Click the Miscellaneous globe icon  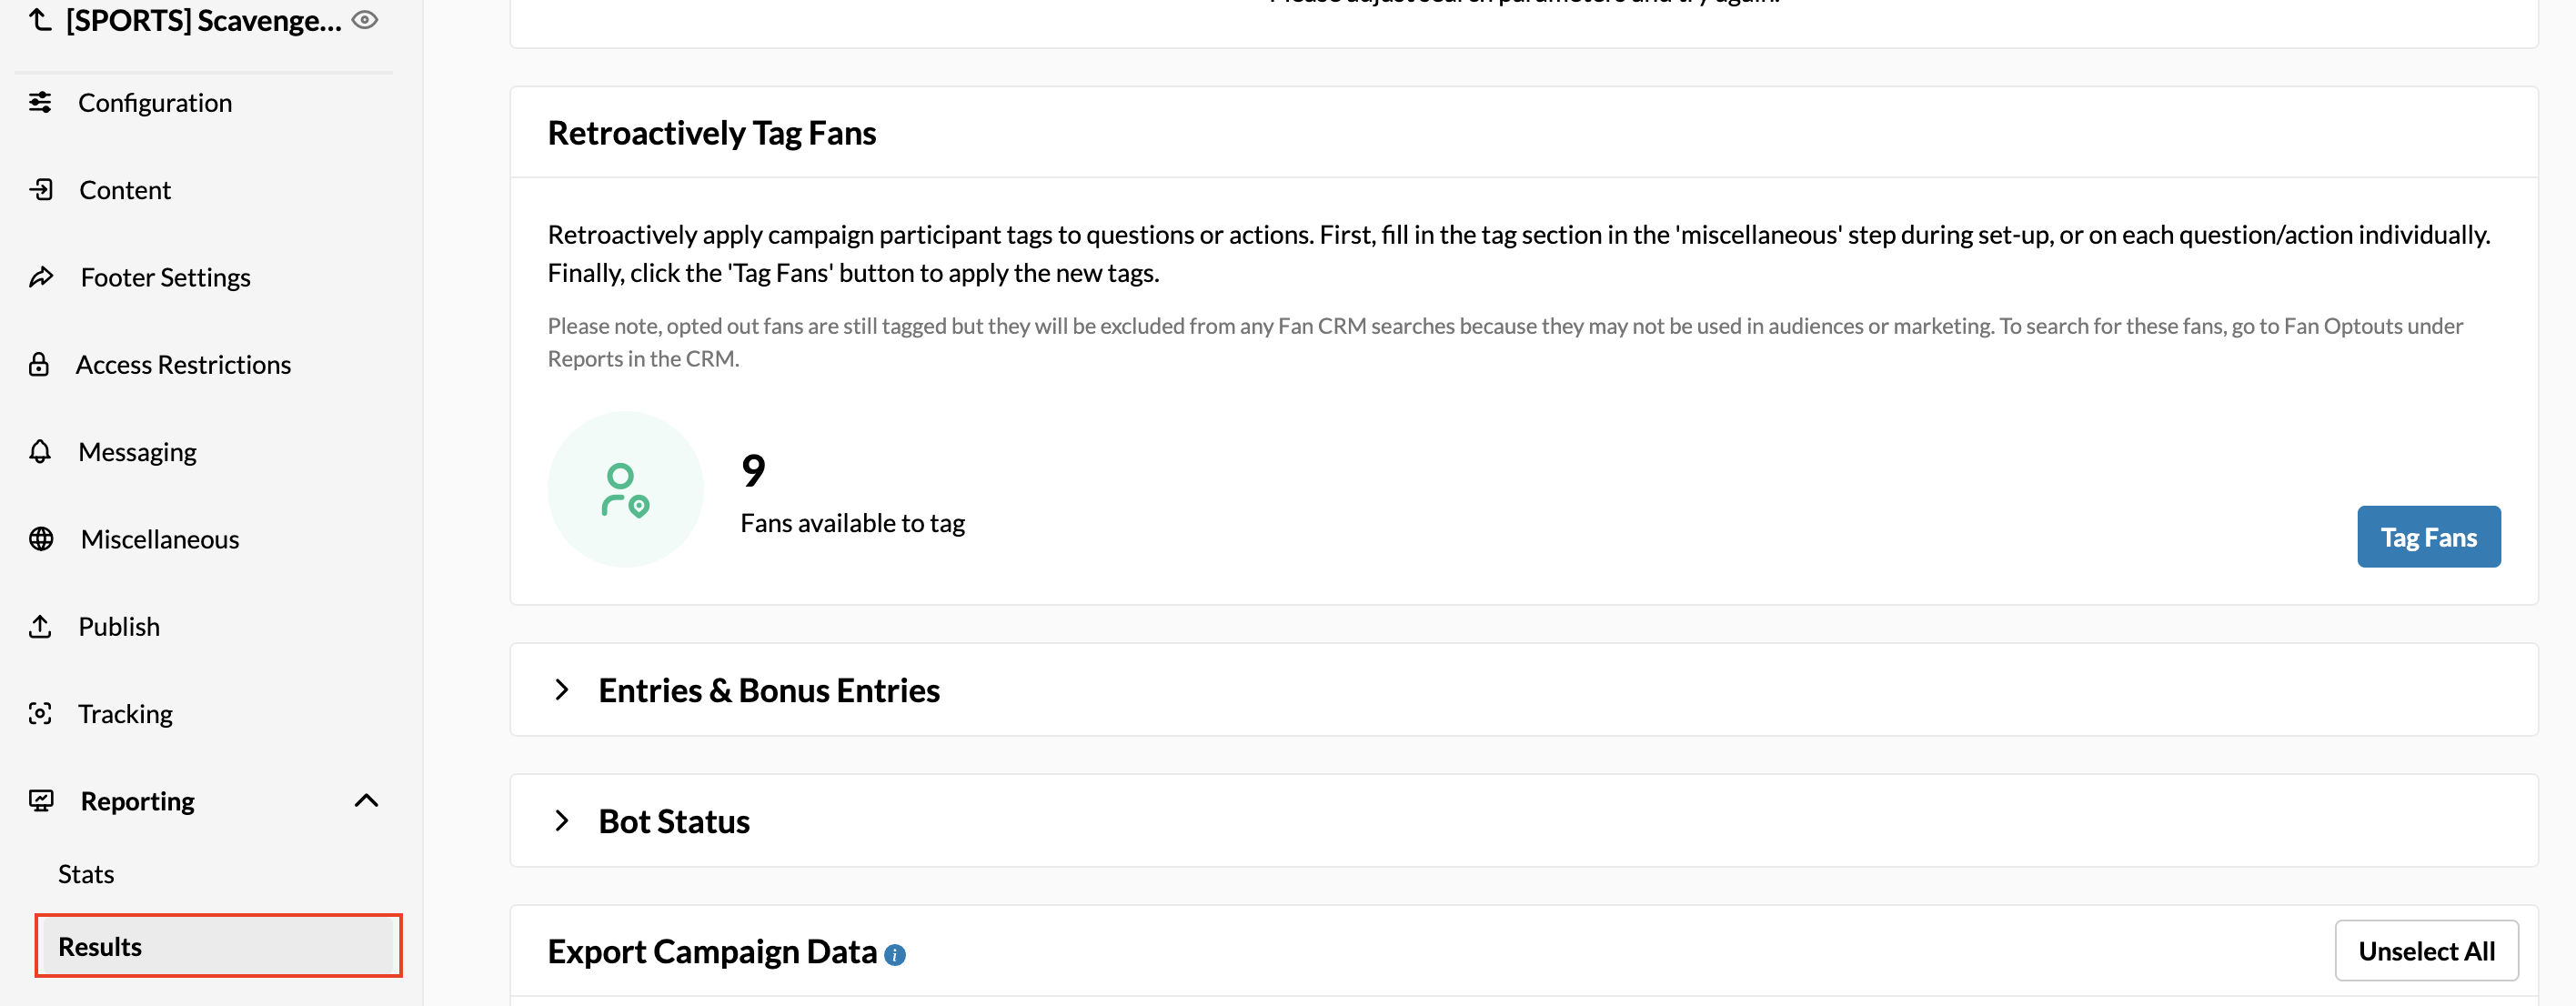(41, 539)
